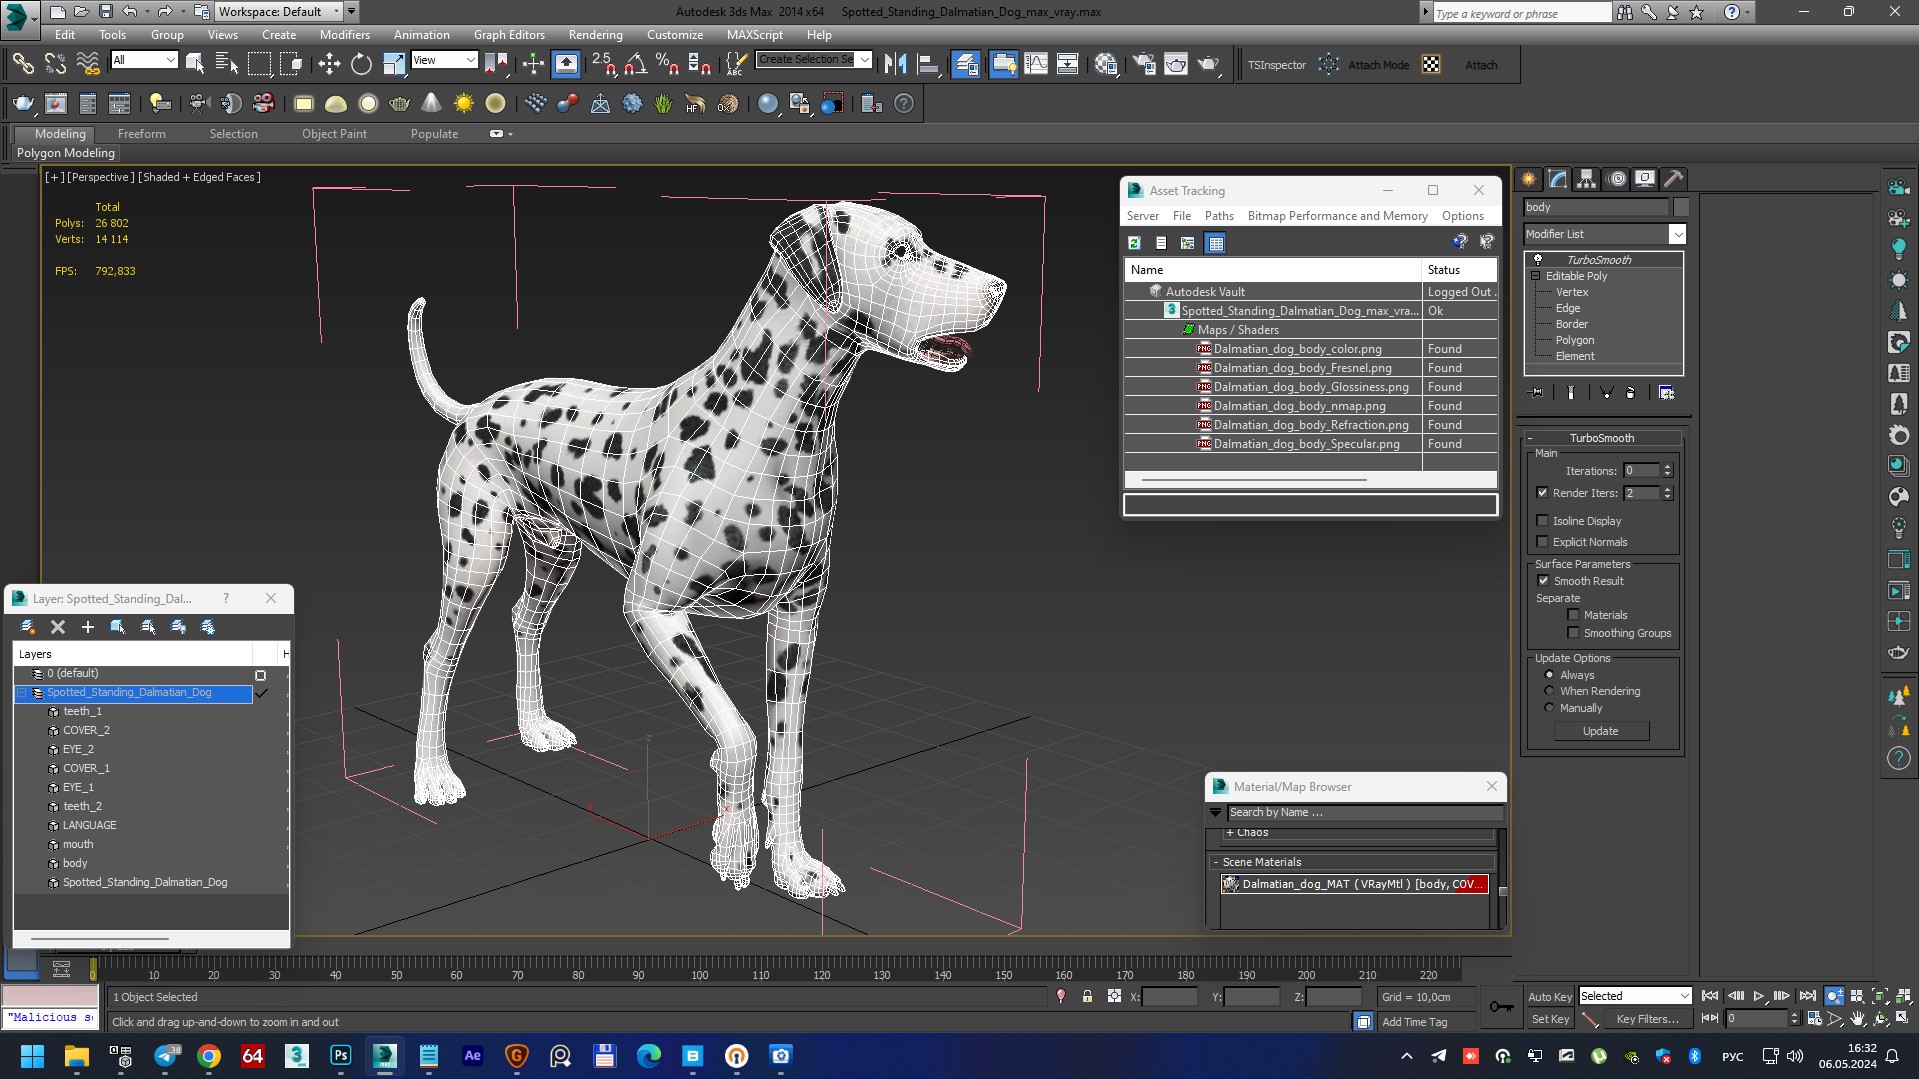The image size is (1919, 1079).
Task: Open the Modifiers menu
Action: 345,35
